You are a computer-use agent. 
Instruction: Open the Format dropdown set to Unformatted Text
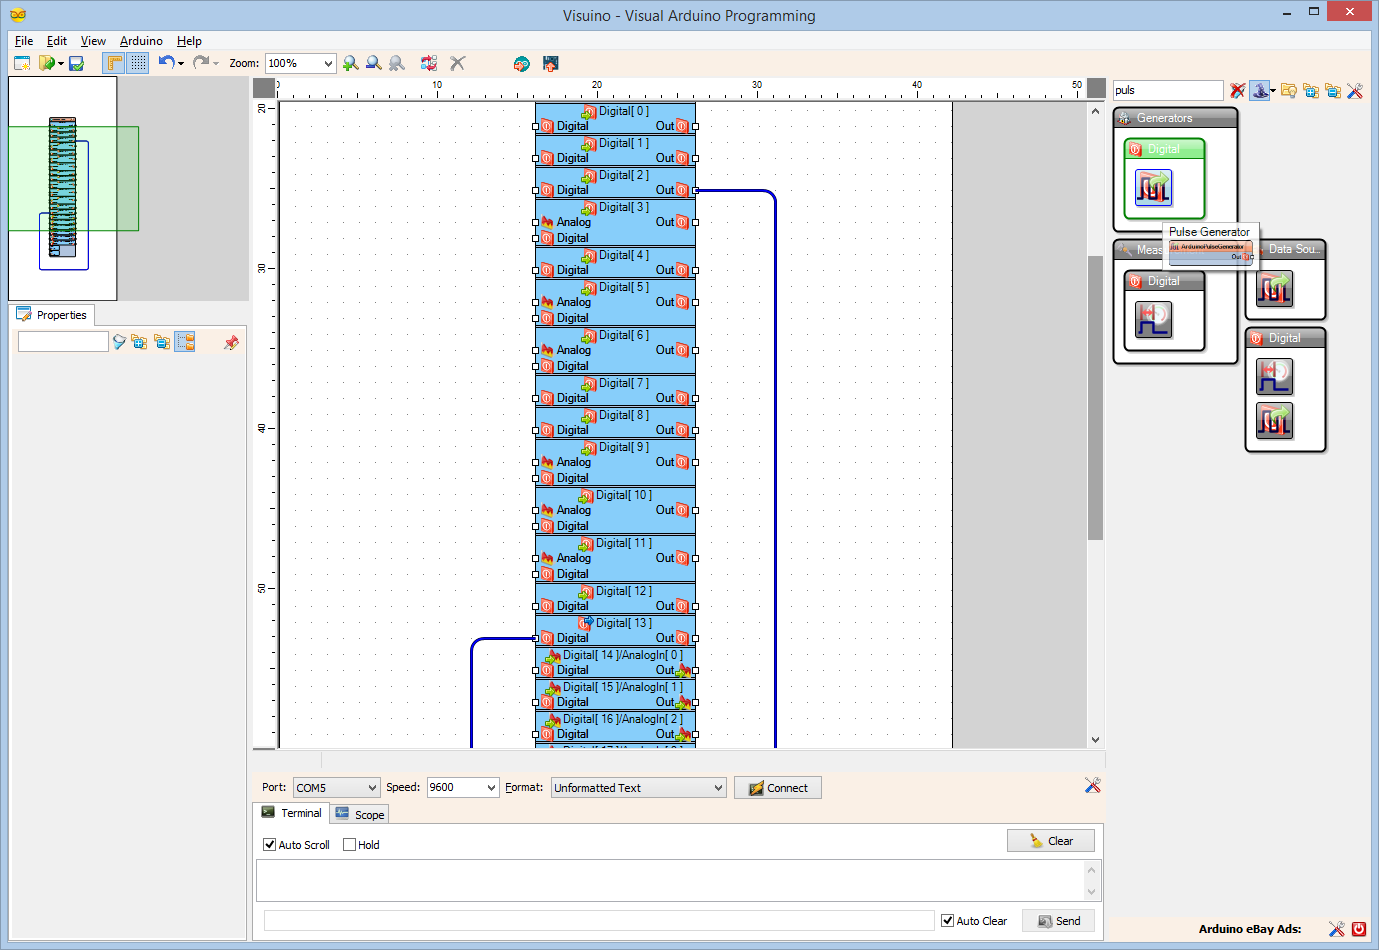637,787
